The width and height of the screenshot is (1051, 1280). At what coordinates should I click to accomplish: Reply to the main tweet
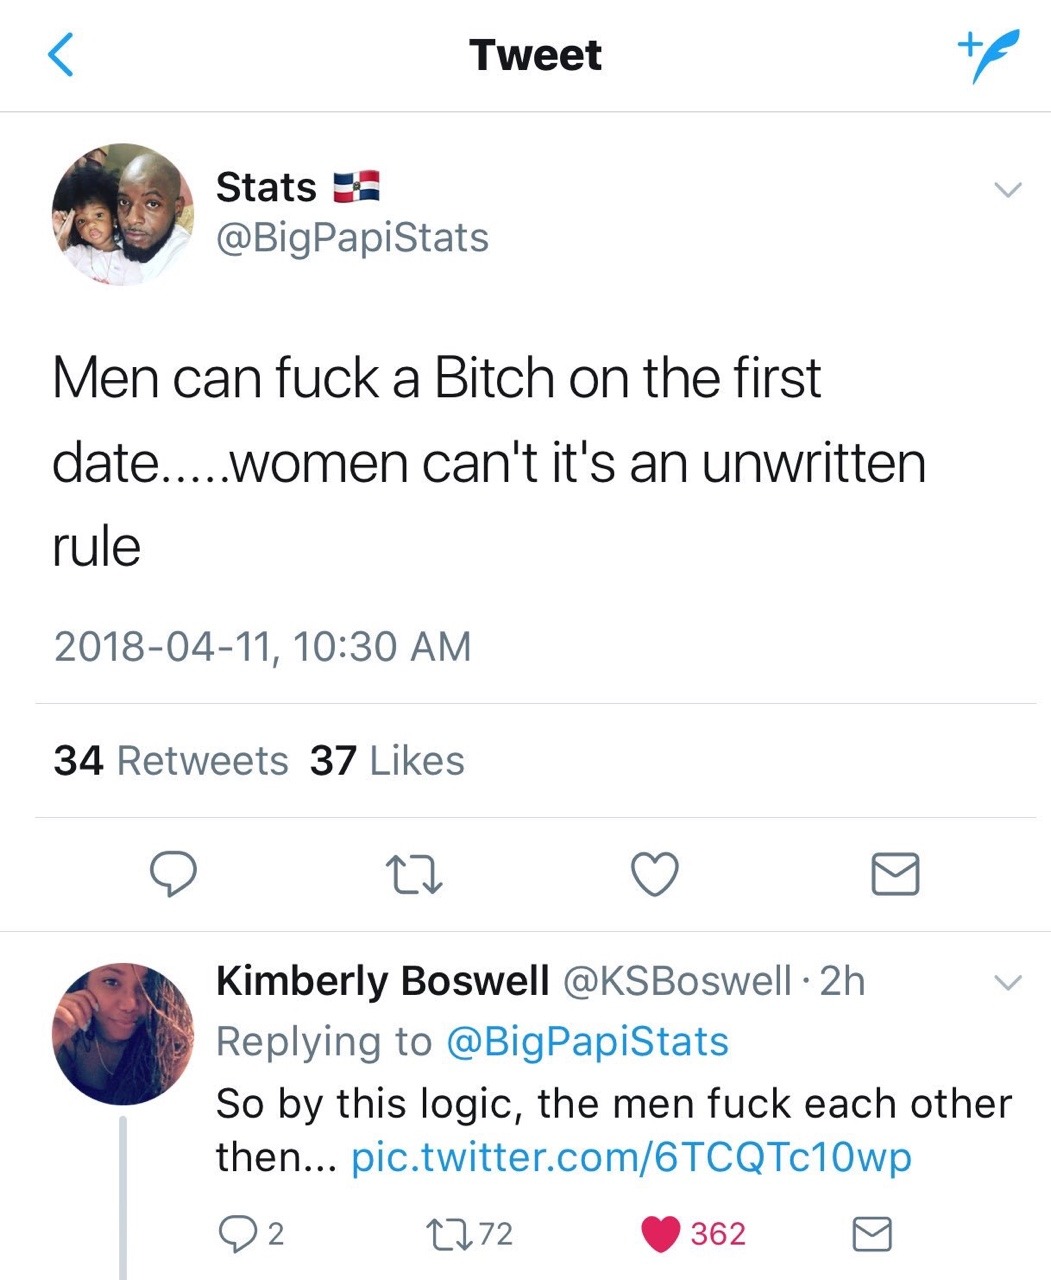point(172,874)
